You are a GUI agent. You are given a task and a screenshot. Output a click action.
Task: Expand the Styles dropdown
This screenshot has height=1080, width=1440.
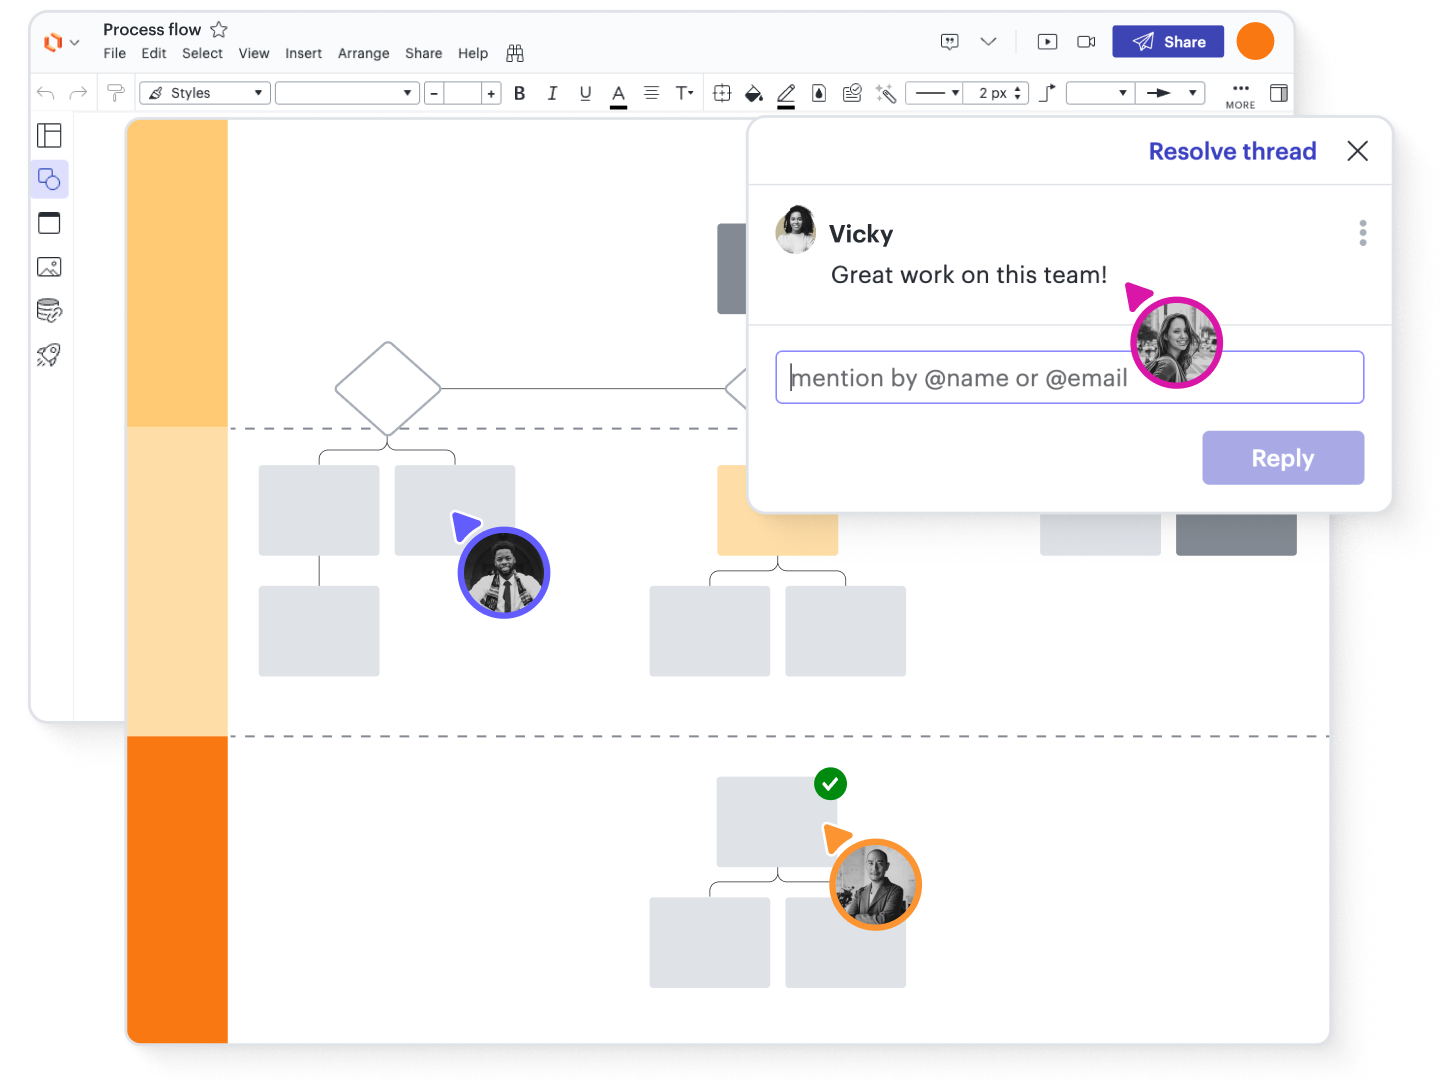[205, 93]
